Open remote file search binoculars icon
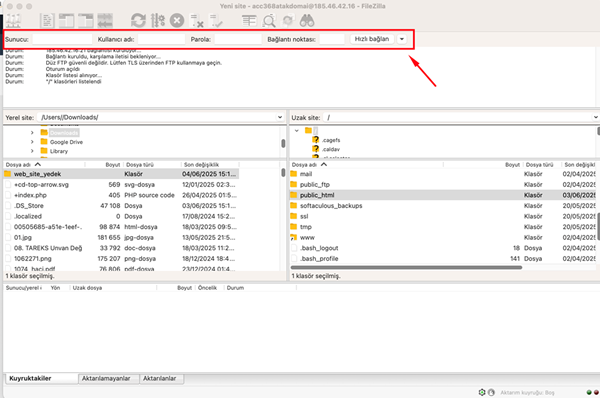 click(x=307, y=20)
